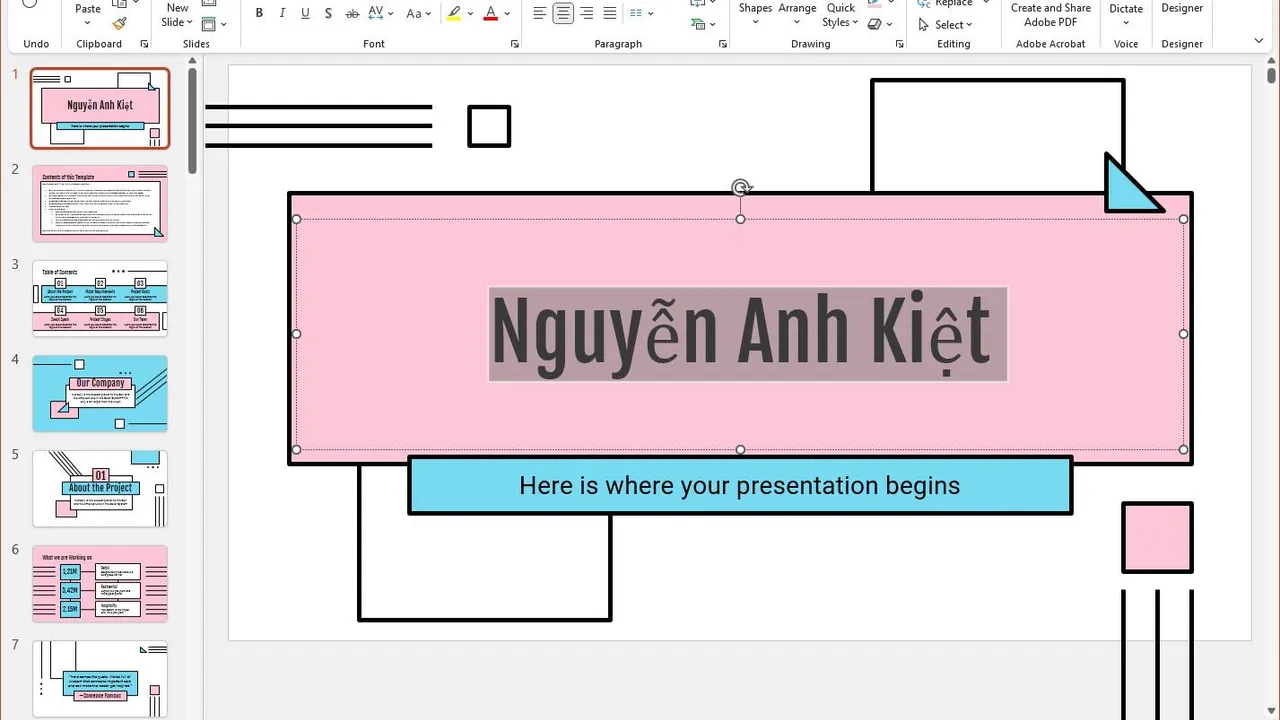This screenshot has width=1280, height=720.
Task: Toggle bold formatting on the title
Action: point(259,14)
